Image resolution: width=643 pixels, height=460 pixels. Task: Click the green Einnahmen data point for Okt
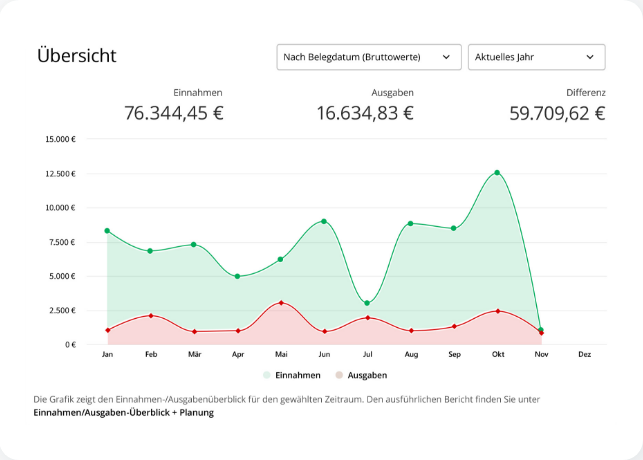tap(497, 173)
